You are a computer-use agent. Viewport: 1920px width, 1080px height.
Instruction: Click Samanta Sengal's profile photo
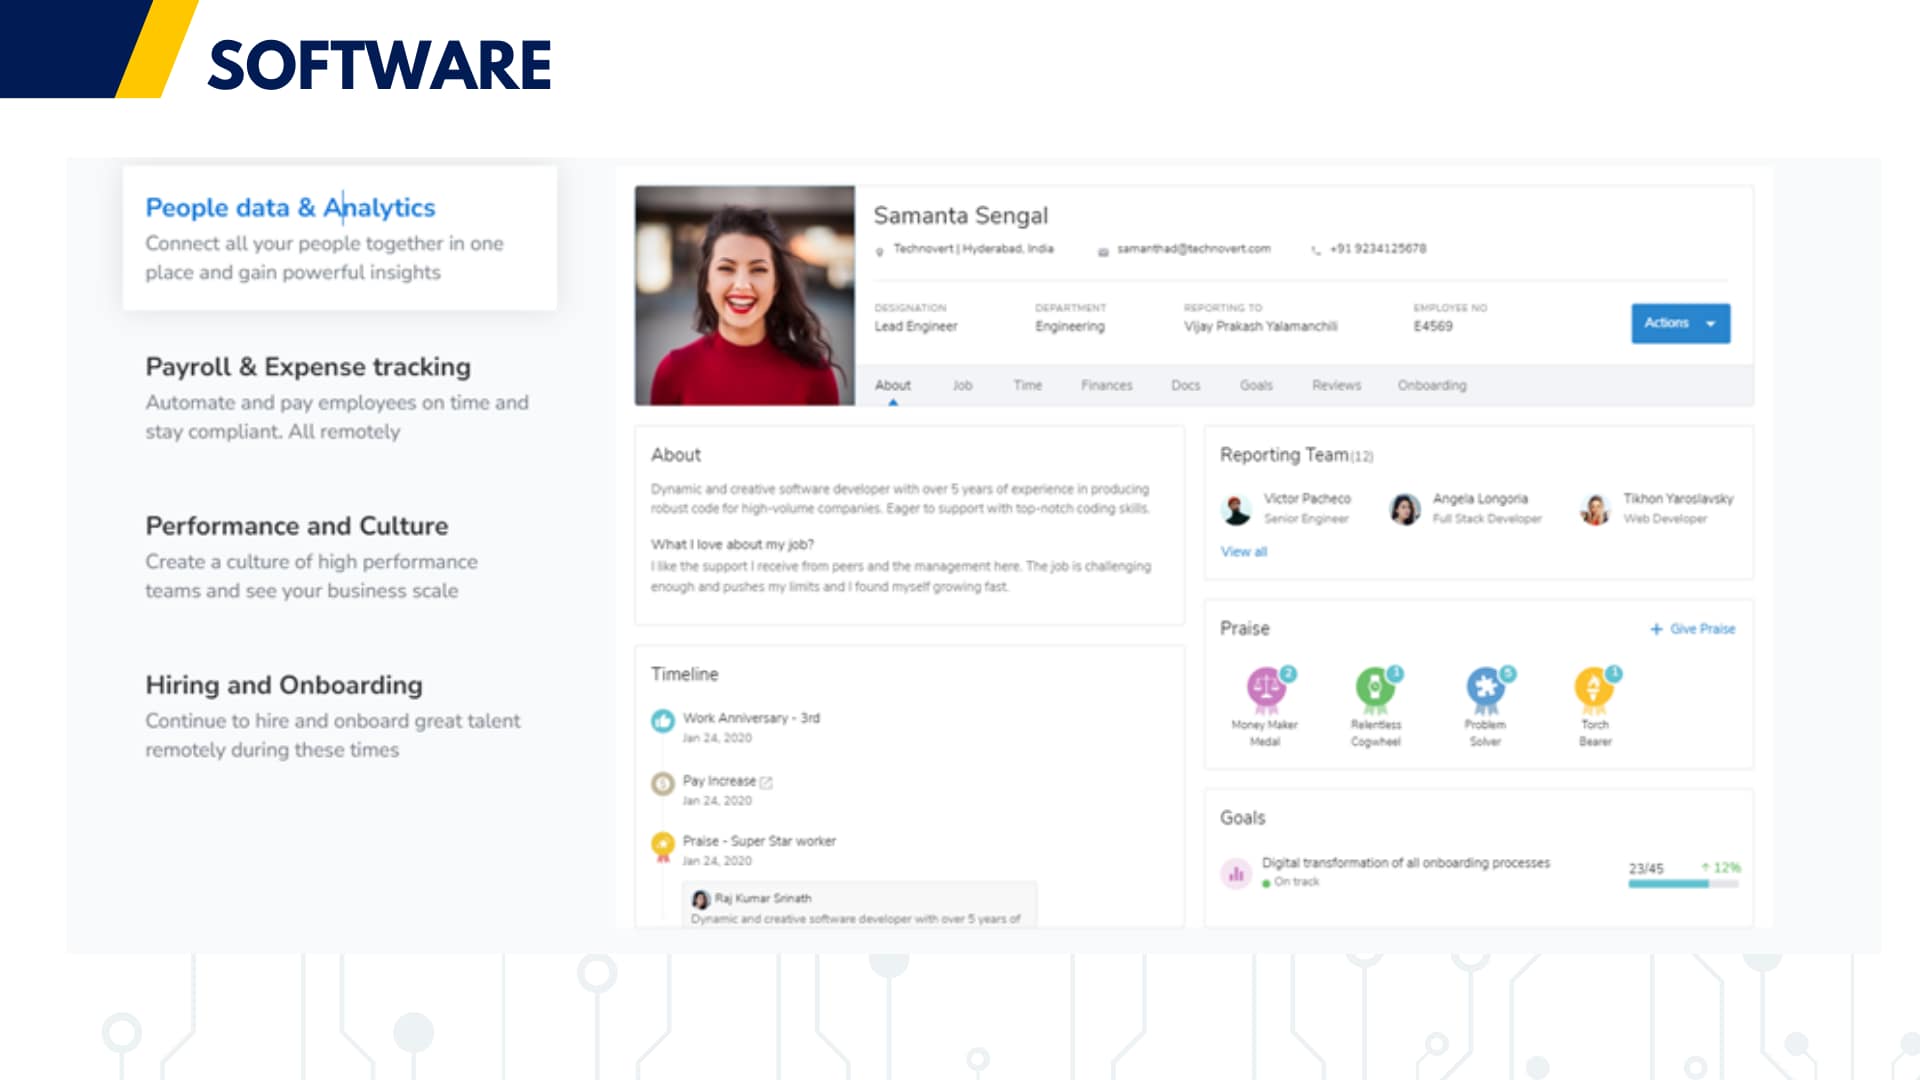click(744, 295)
